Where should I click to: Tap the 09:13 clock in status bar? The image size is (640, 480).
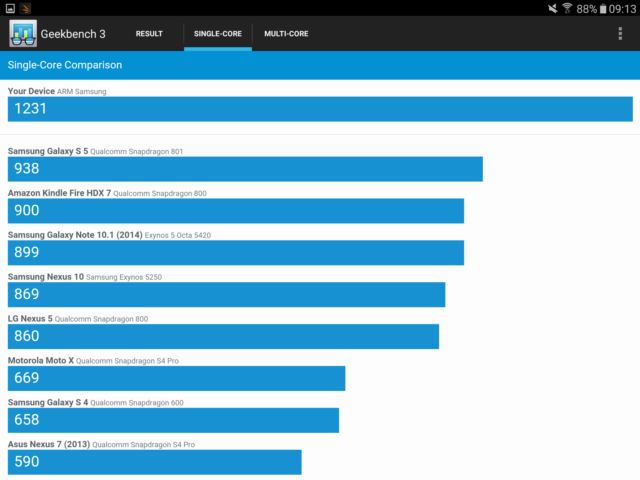(622, 9)
